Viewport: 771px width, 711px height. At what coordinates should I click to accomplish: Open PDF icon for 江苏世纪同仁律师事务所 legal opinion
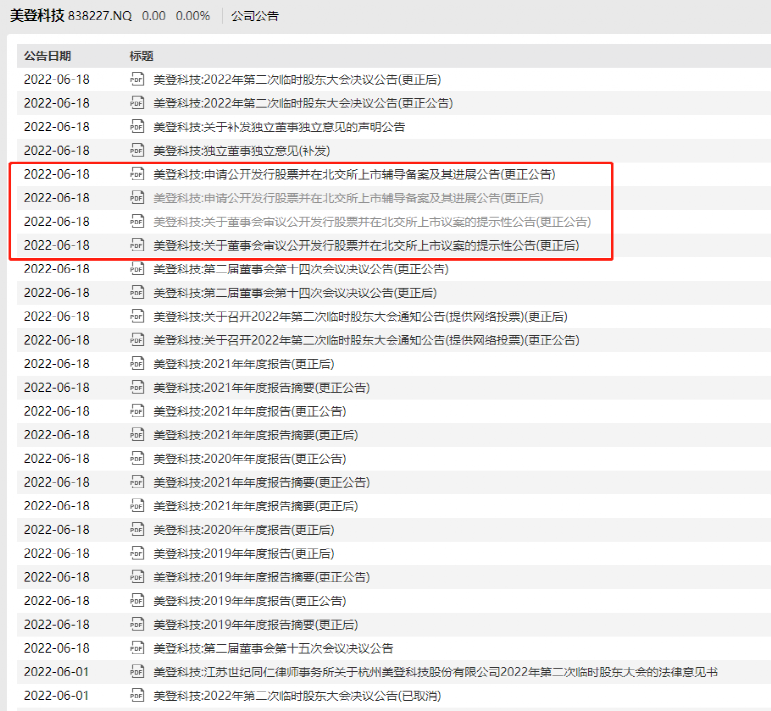pos(138,672)
